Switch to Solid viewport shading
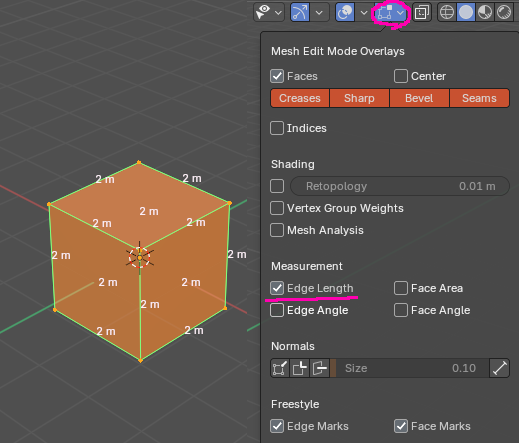This screenshot has height=443, width=519. click(x=466, y=13)
